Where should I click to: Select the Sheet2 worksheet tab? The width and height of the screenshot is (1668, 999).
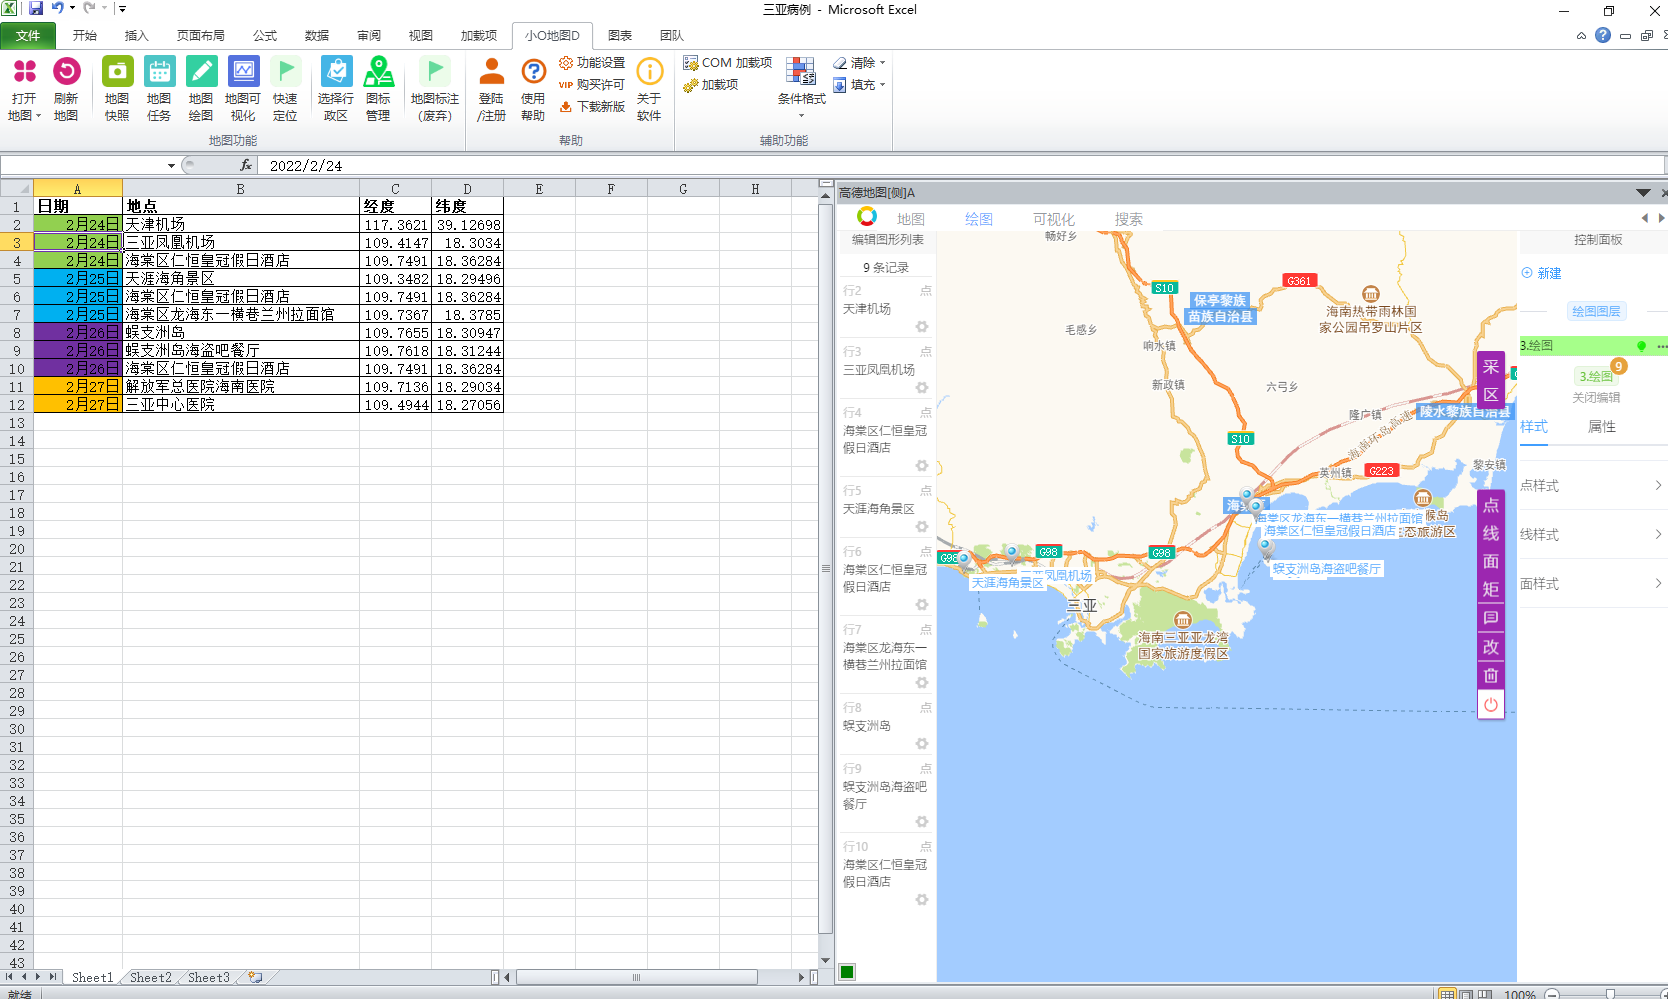tap(151, 977)
